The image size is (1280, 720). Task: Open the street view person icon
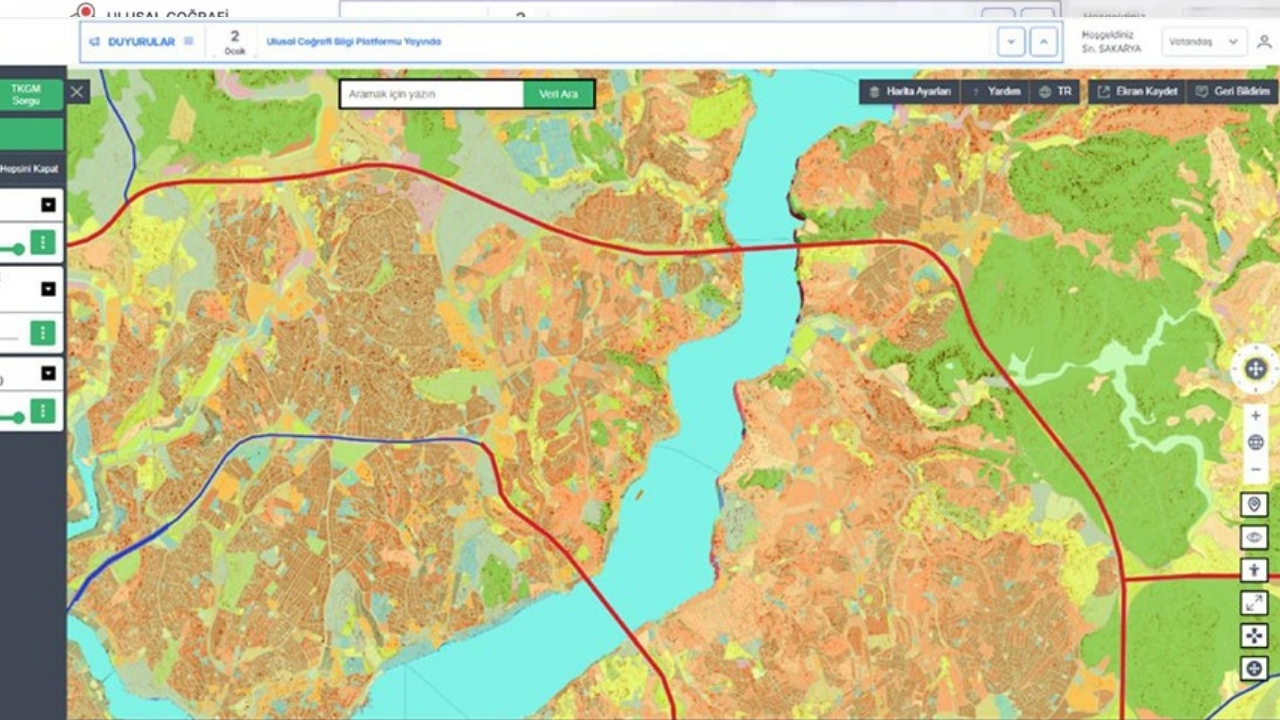(x=1254, y=570)
